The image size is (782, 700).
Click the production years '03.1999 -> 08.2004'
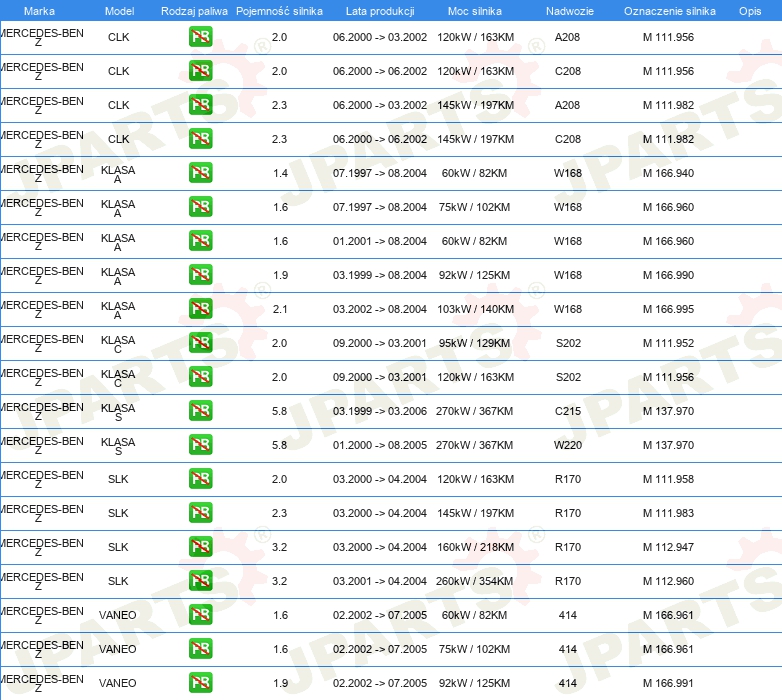(x=380, y=275)
